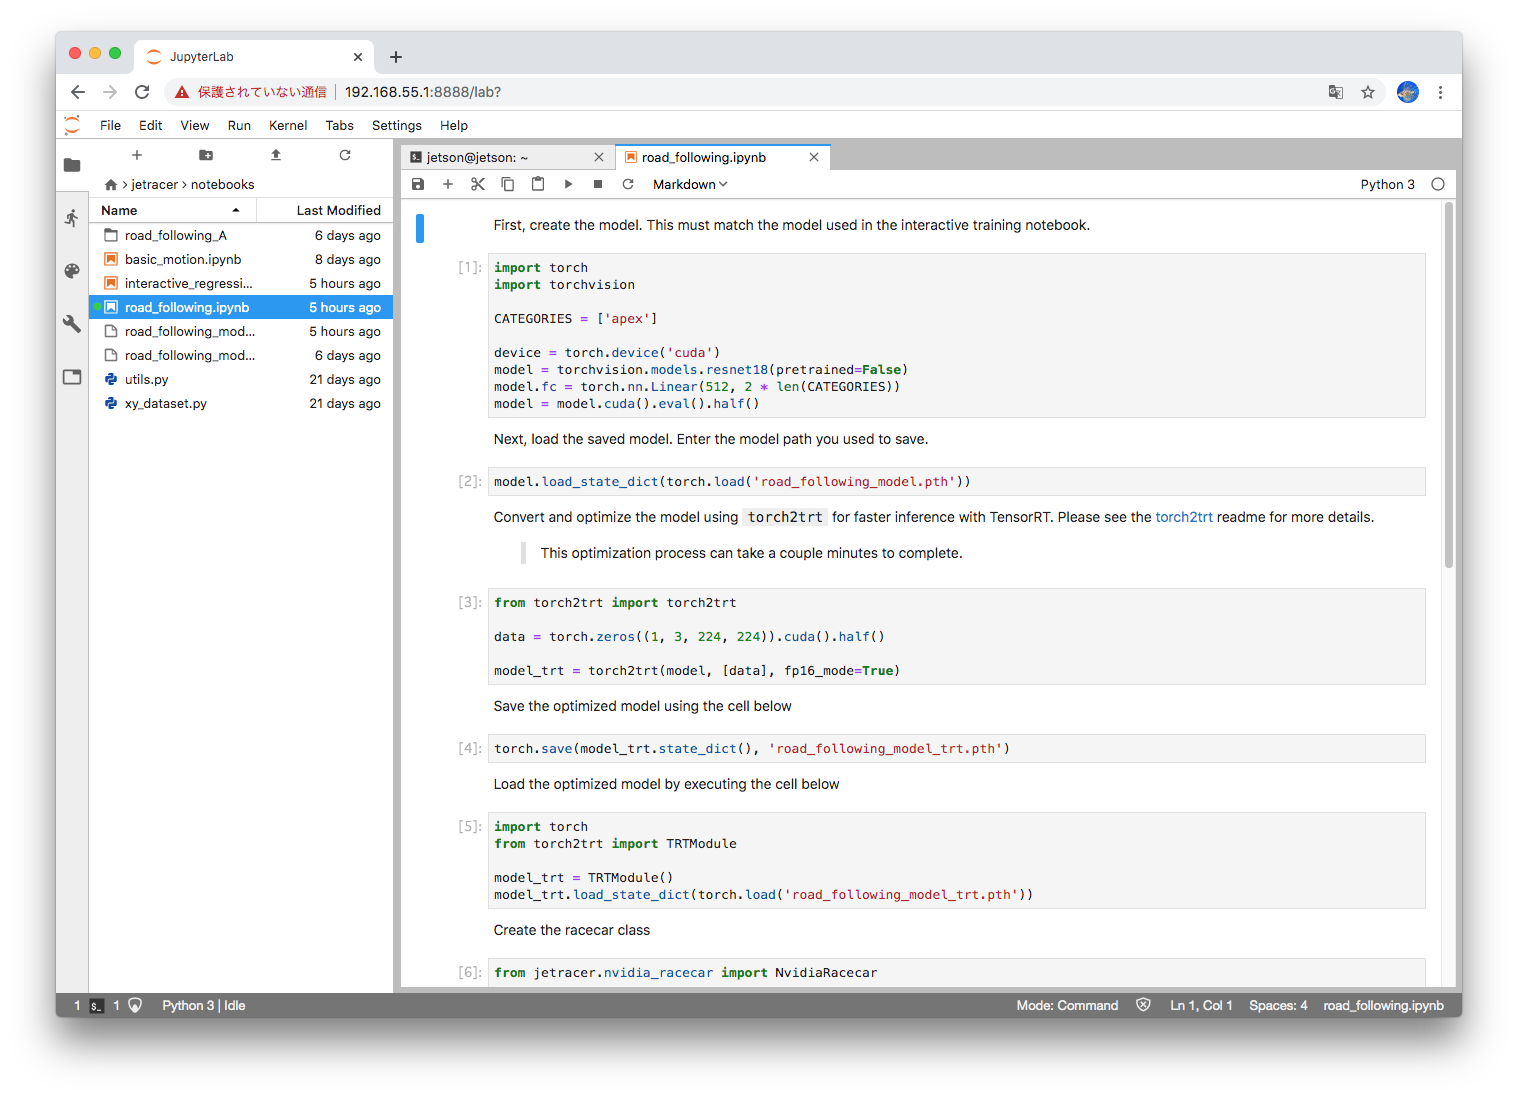Open the Running Terminals and Kernels panel
Image resolution: width=1518 pixels, height=1097 pixels.
[x=72, y=218]
